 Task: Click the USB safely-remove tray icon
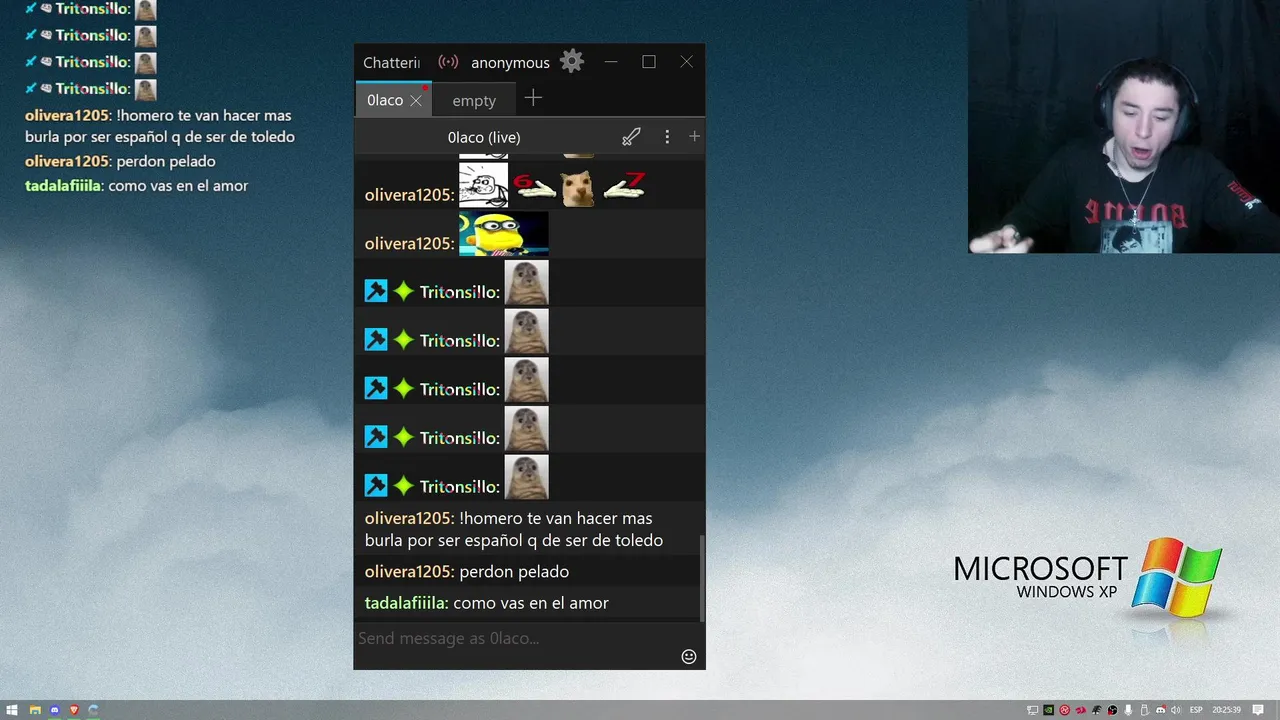1144,710
